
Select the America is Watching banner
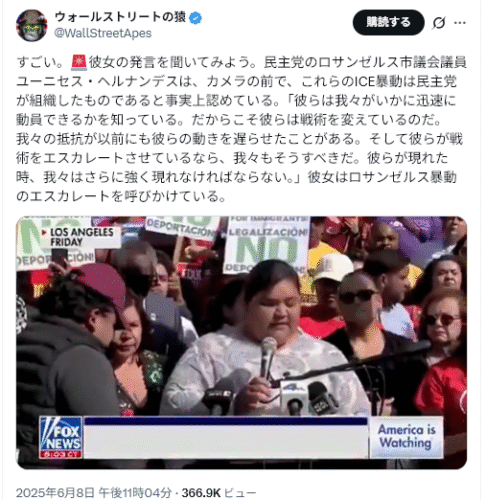[406, 437]
